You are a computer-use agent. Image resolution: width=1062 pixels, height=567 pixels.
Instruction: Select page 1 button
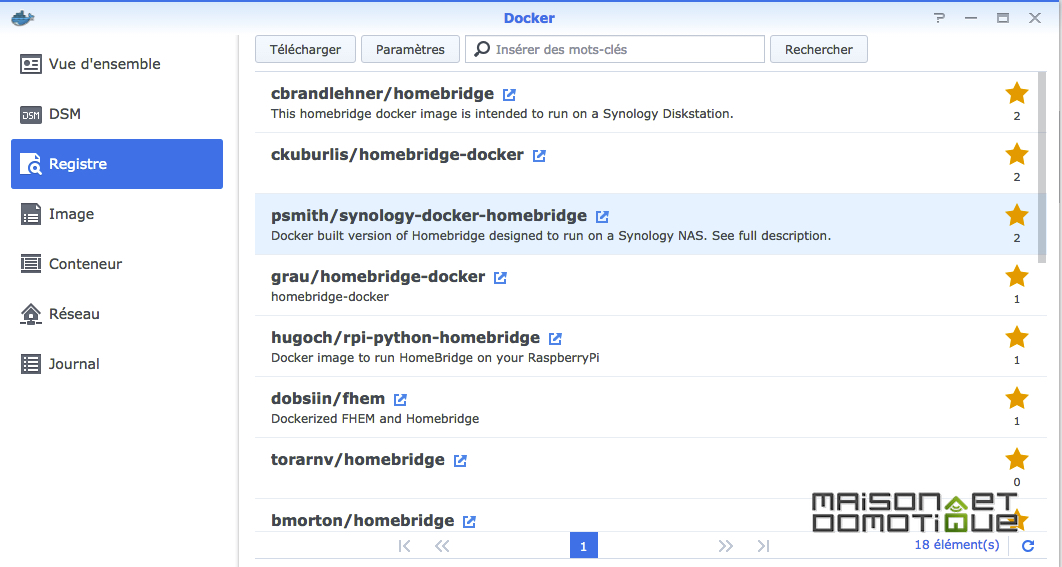point(584,545)
